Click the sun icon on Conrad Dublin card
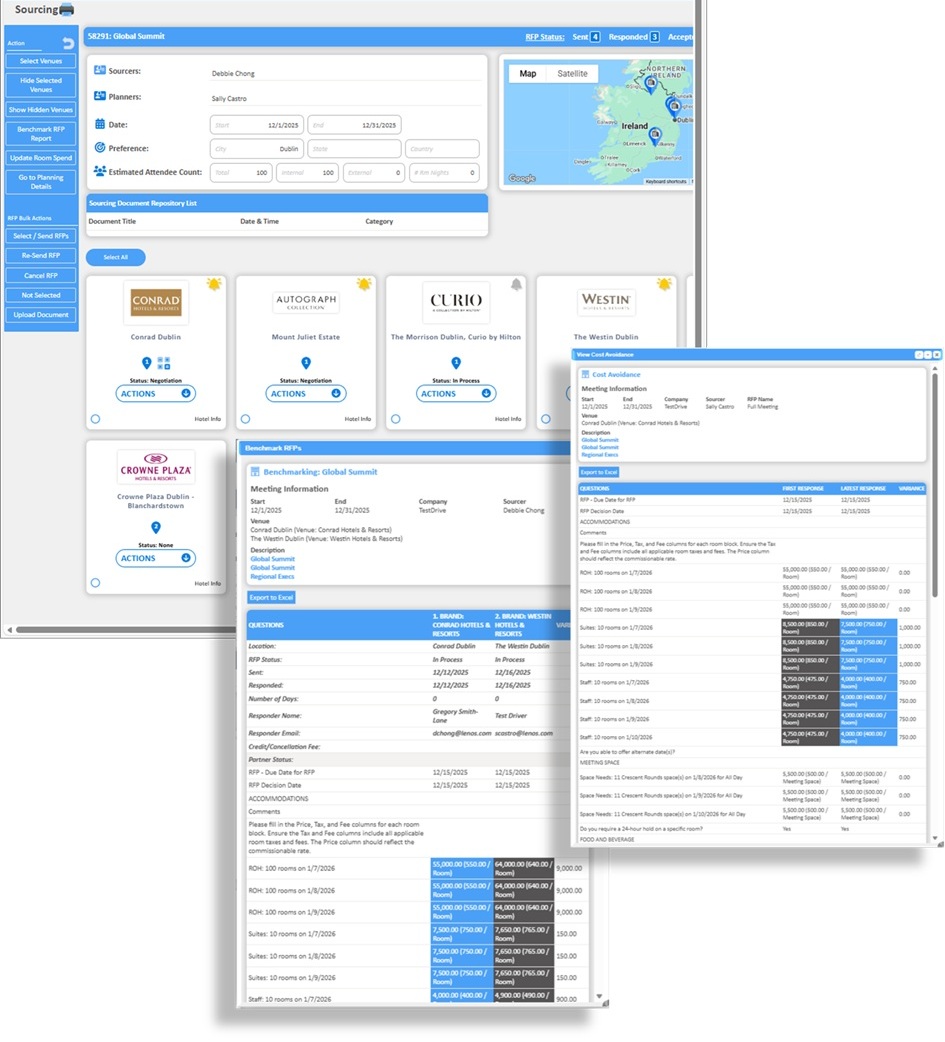Screen dimensions: 945x1042 pyautogui.click(x=213, y=285)
